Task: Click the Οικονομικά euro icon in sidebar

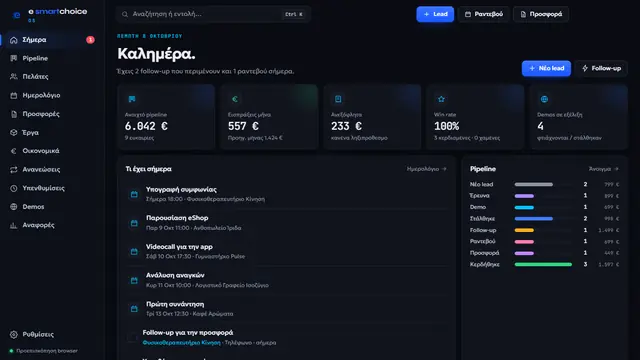Action: [13, 151]
